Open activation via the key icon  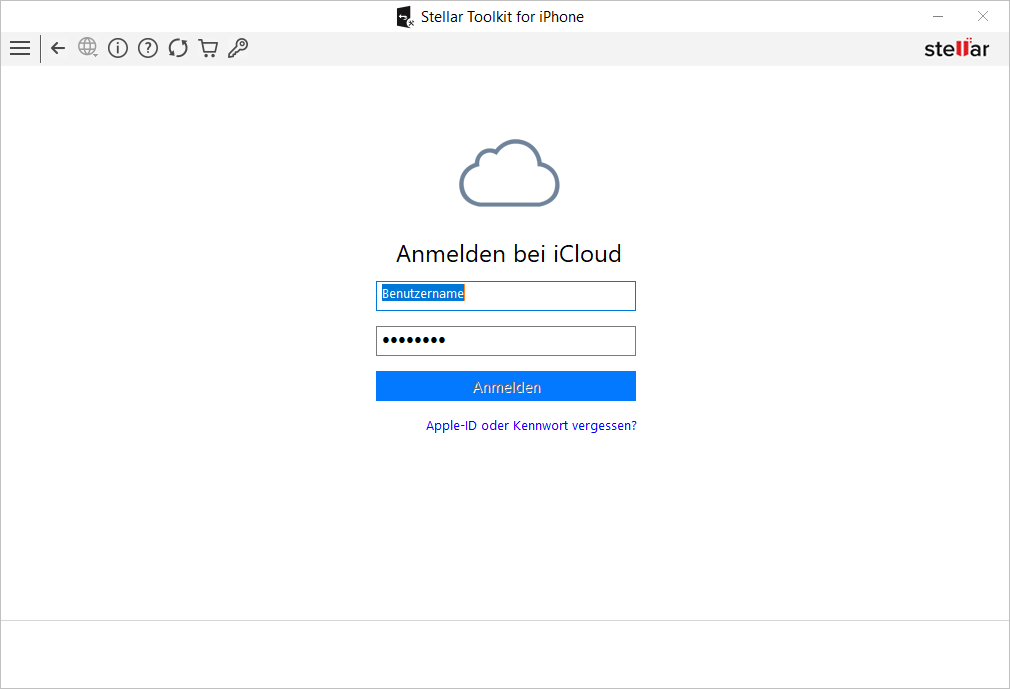238,48
